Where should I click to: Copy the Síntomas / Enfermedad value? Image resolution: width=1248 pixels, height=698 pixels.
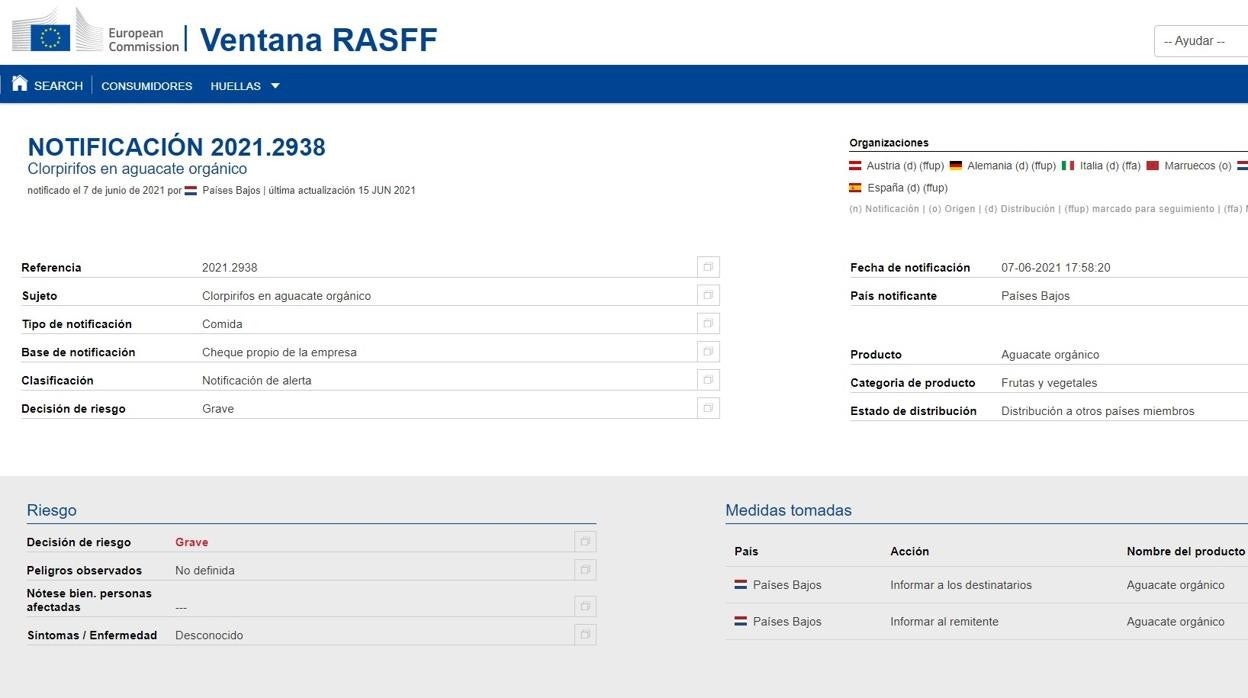coord(585,634)
